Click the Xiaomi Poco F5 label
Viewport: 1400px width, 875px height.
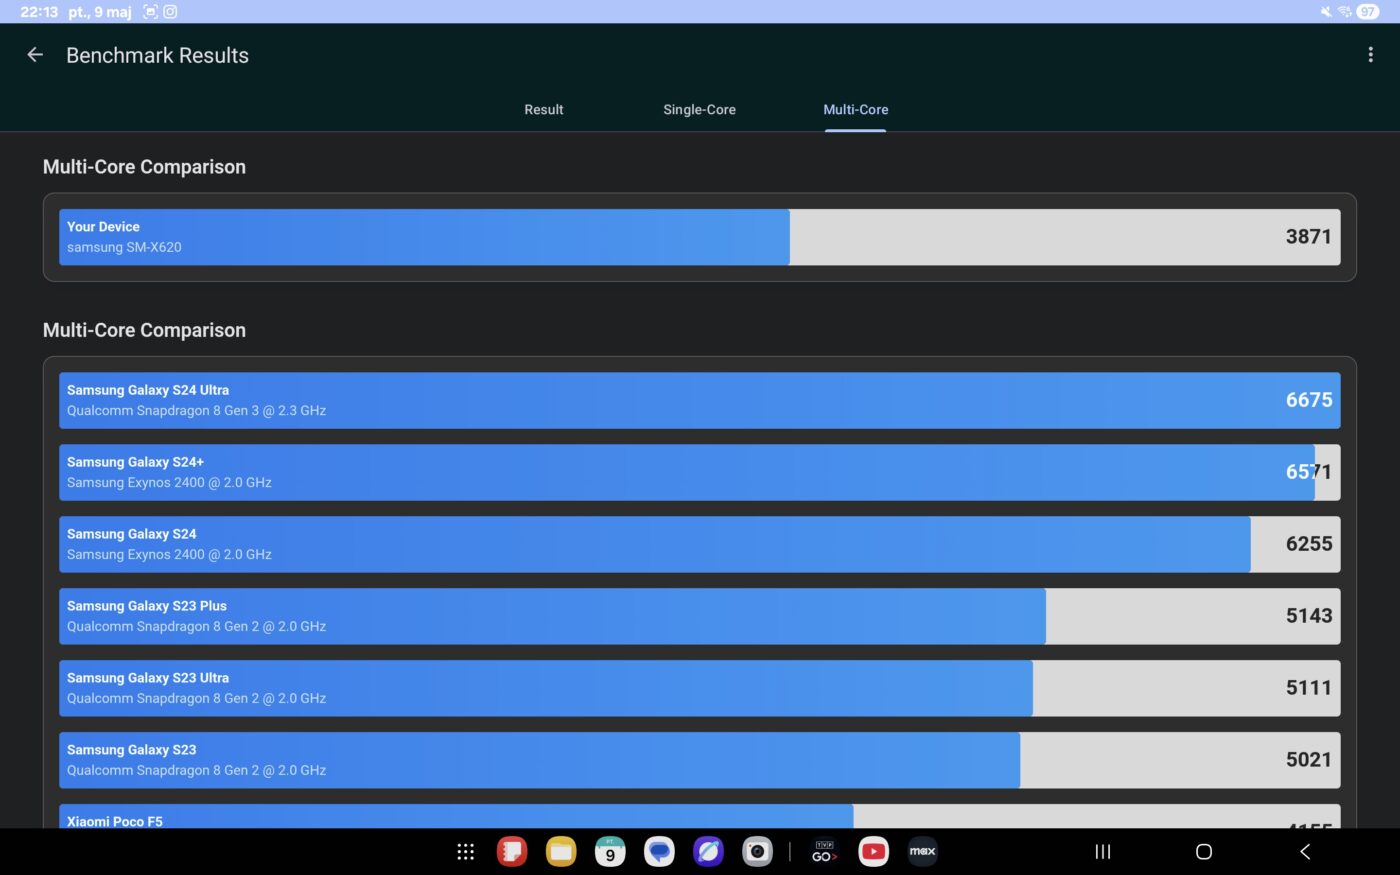point(115,821)
